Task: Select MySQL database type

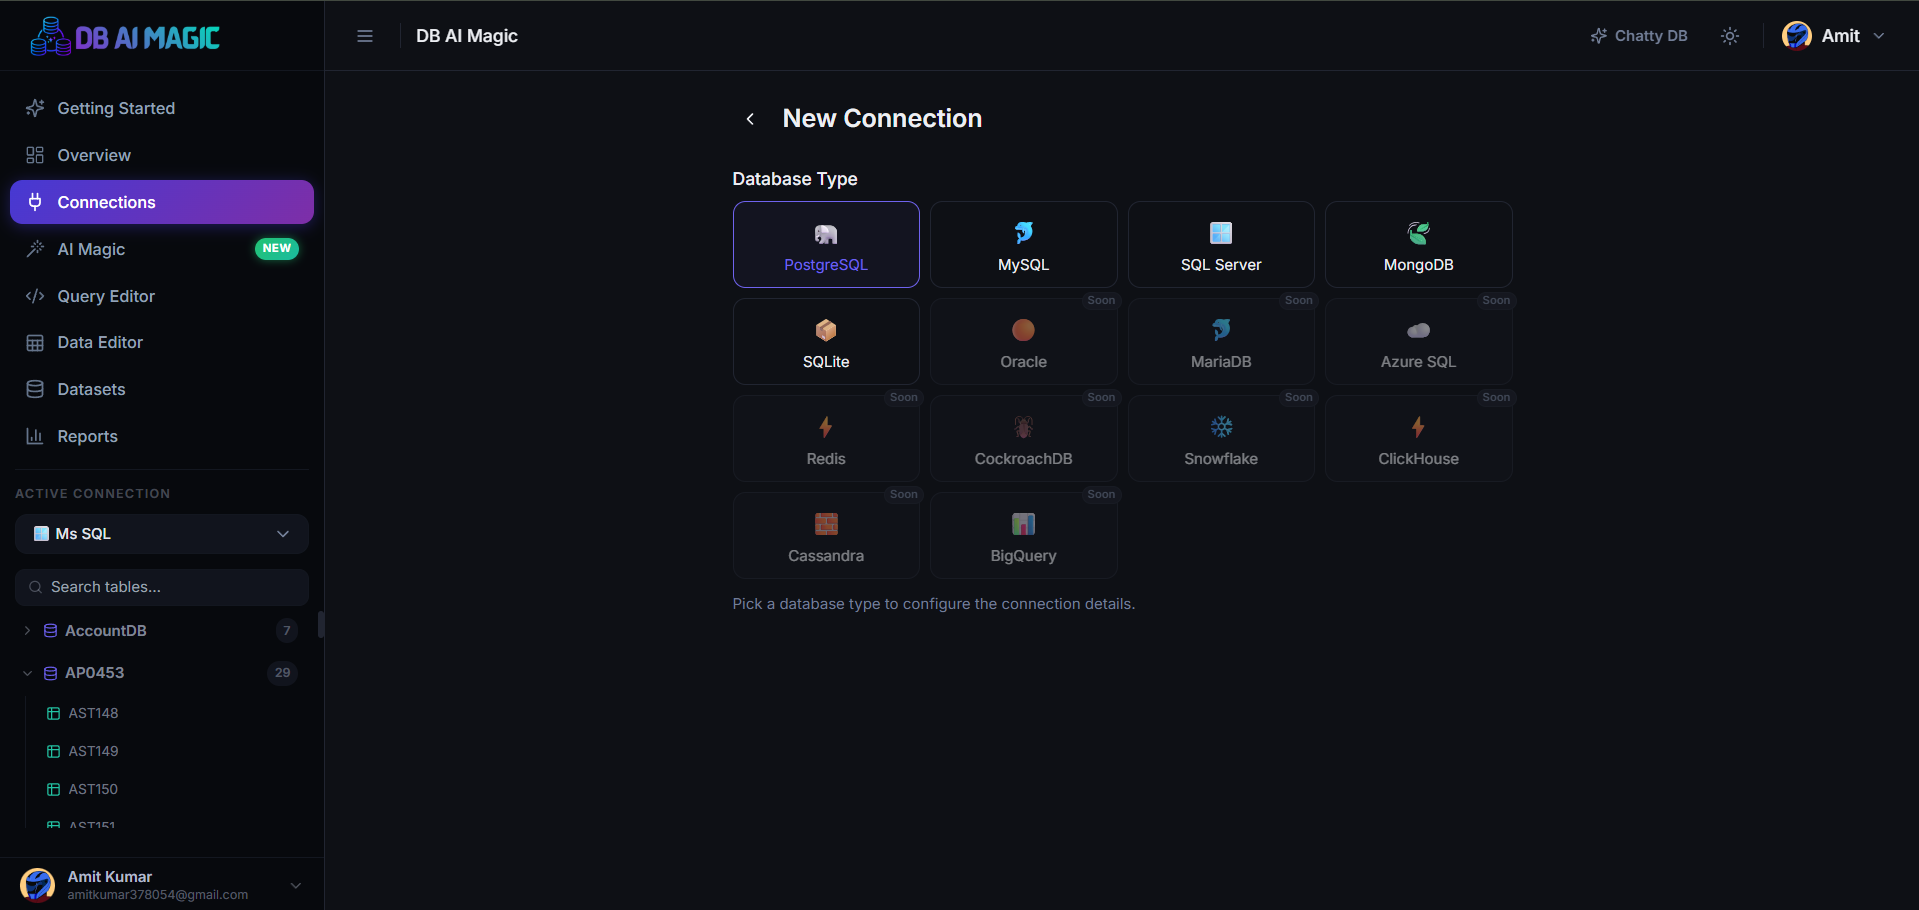Action: (x=1024, y=245)
